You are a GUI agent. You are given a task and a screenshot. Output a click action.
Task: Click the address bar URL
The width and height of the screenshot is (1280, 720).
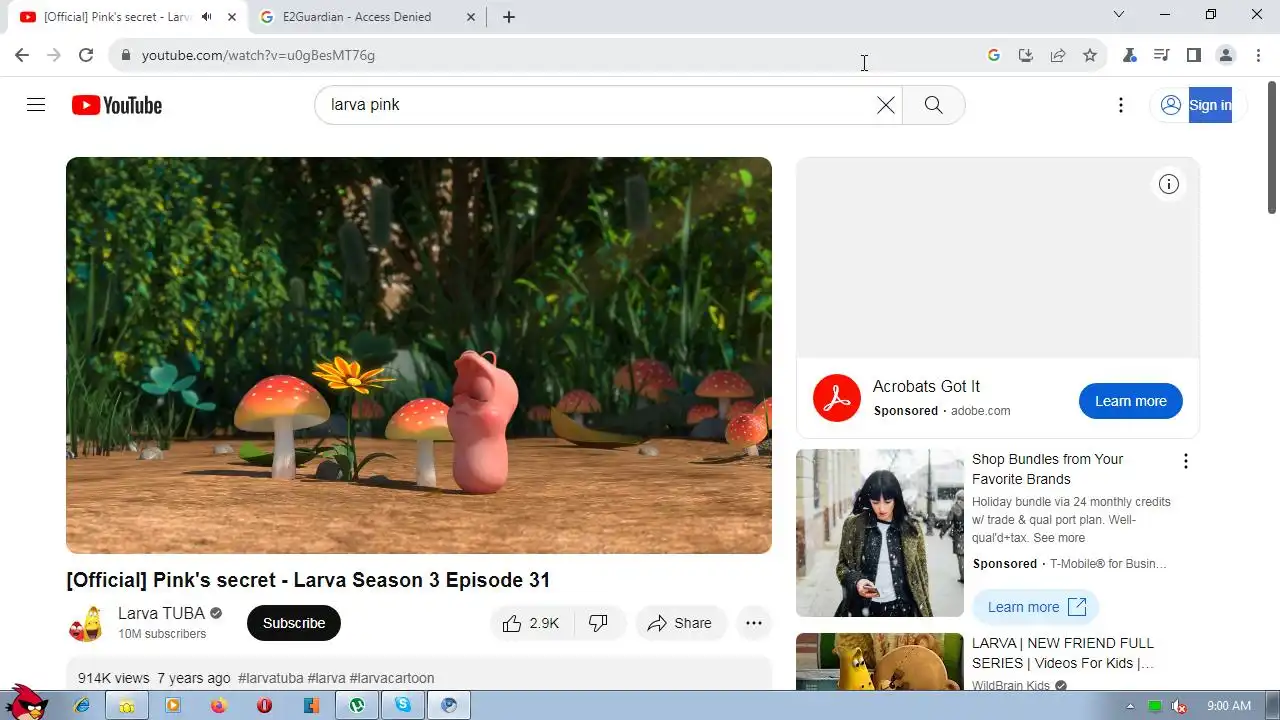click(258, 55)
